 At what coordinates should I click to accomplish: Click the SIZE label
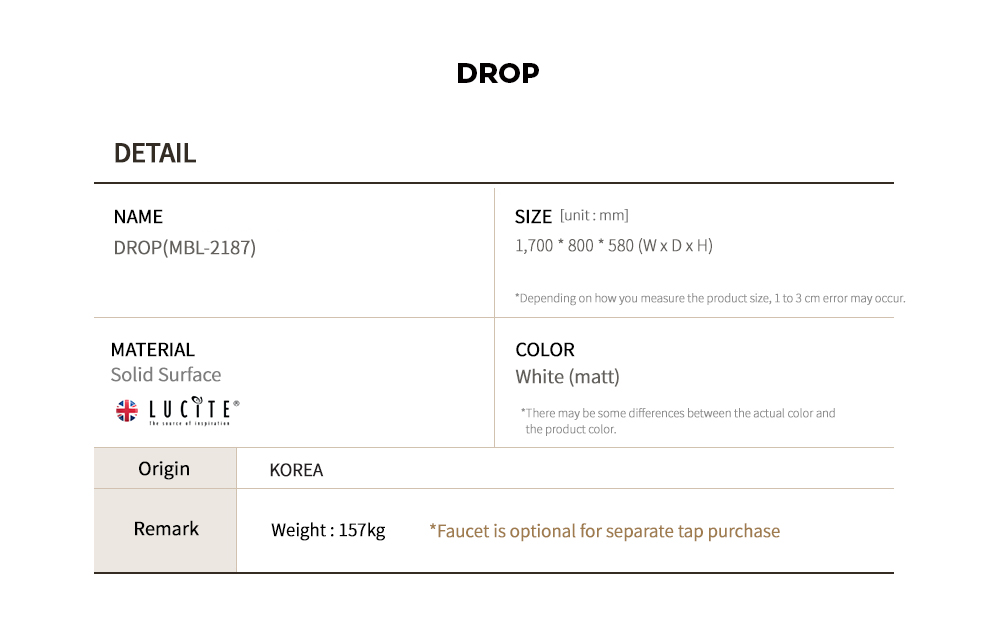(533, 217)
